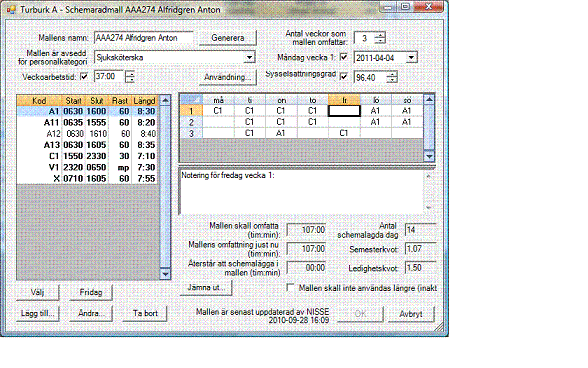Enable Mallen skall inte användas längre checkbox
This screenshot has width=588, height=368.
tap(290, 288)
